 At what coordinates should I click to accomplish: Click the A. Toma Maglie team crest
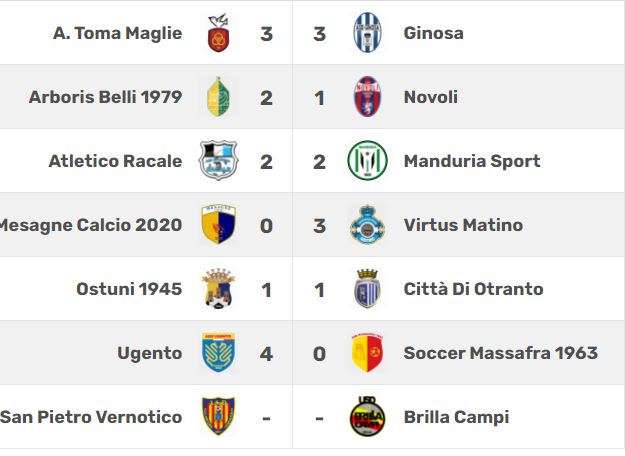218,33
